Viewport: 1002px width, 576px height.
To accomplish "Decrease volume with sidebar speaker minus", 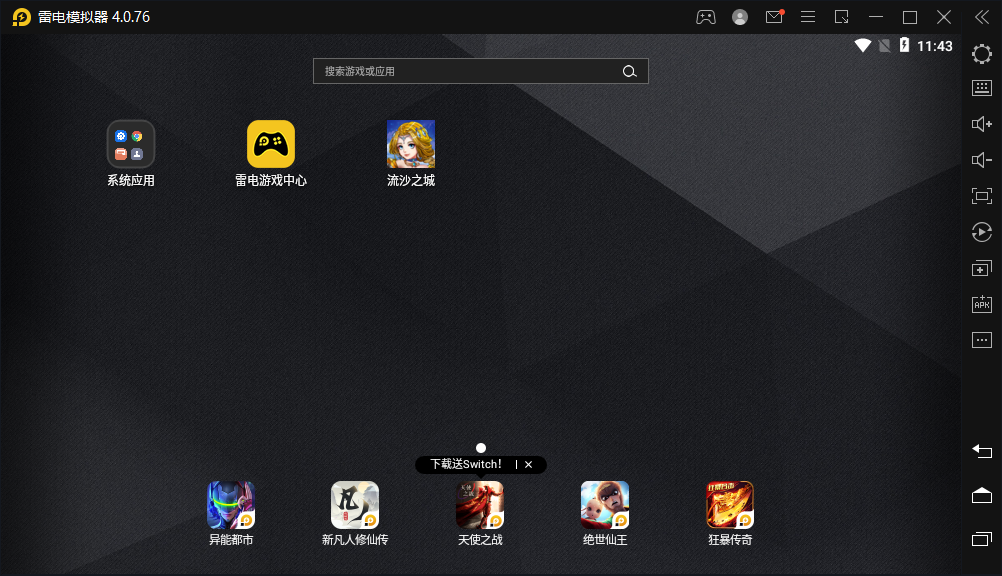I will click(982, 160).
